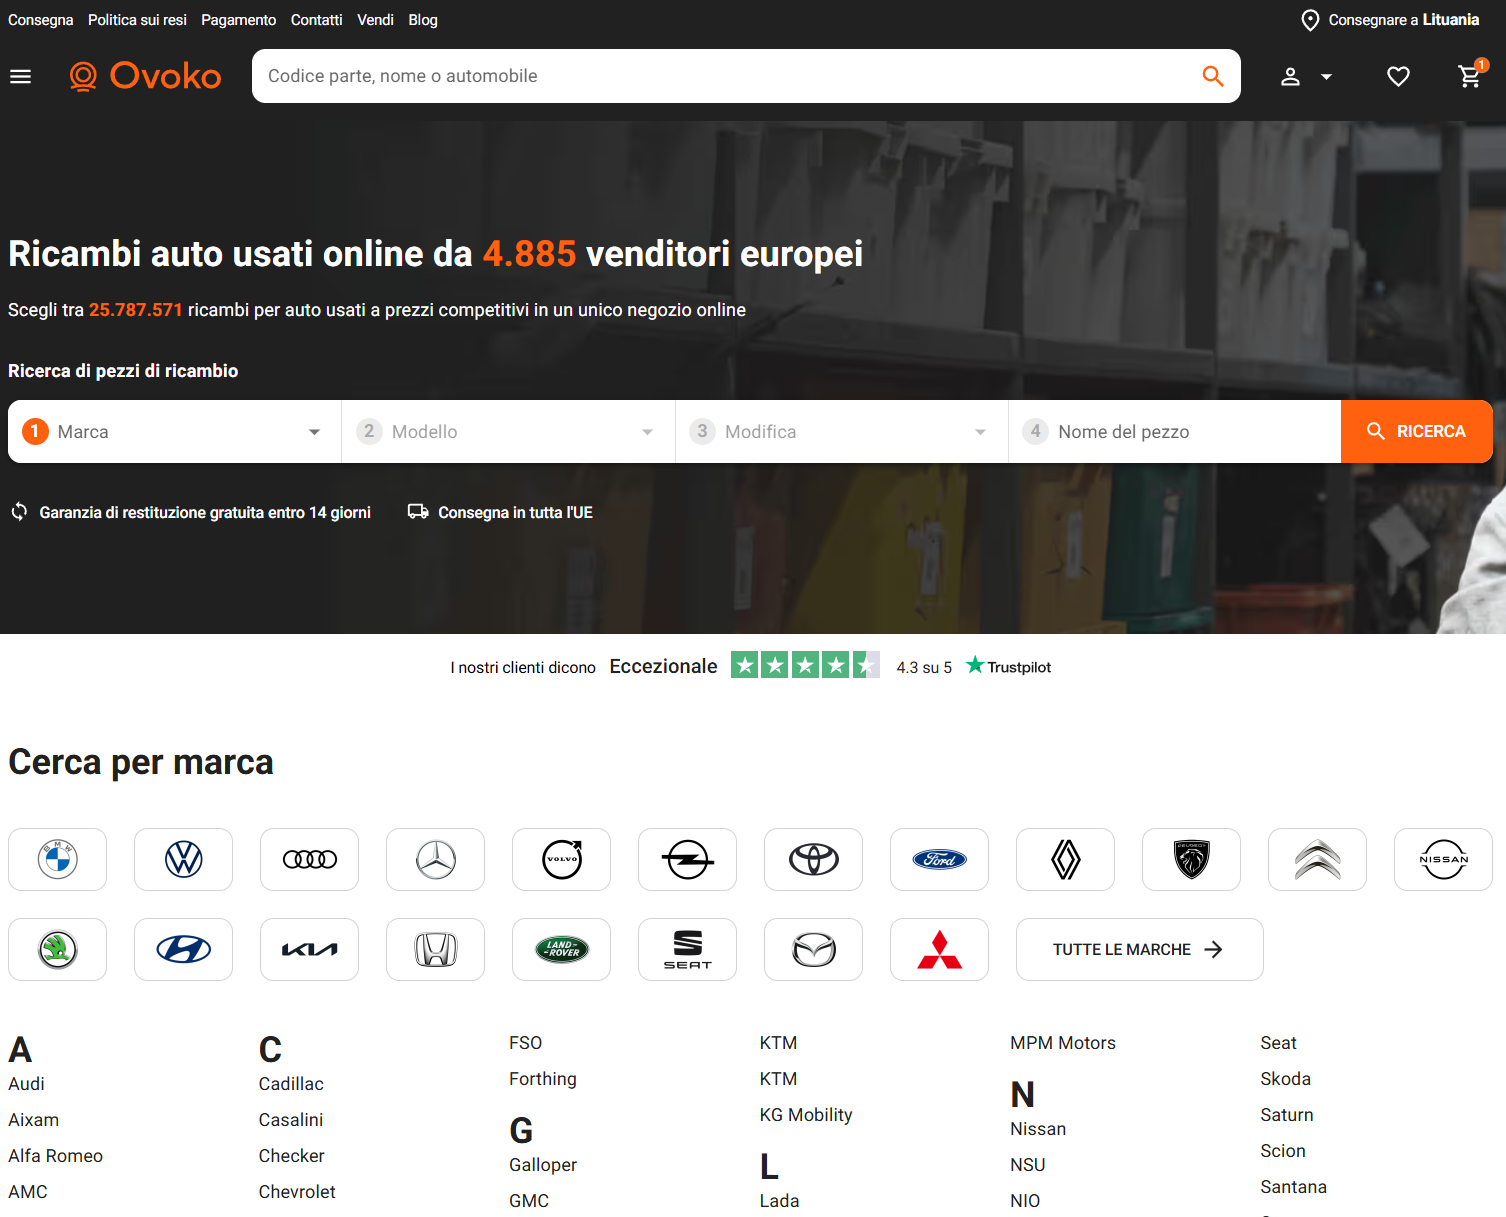Open Vendi menu item

[376, 20]
